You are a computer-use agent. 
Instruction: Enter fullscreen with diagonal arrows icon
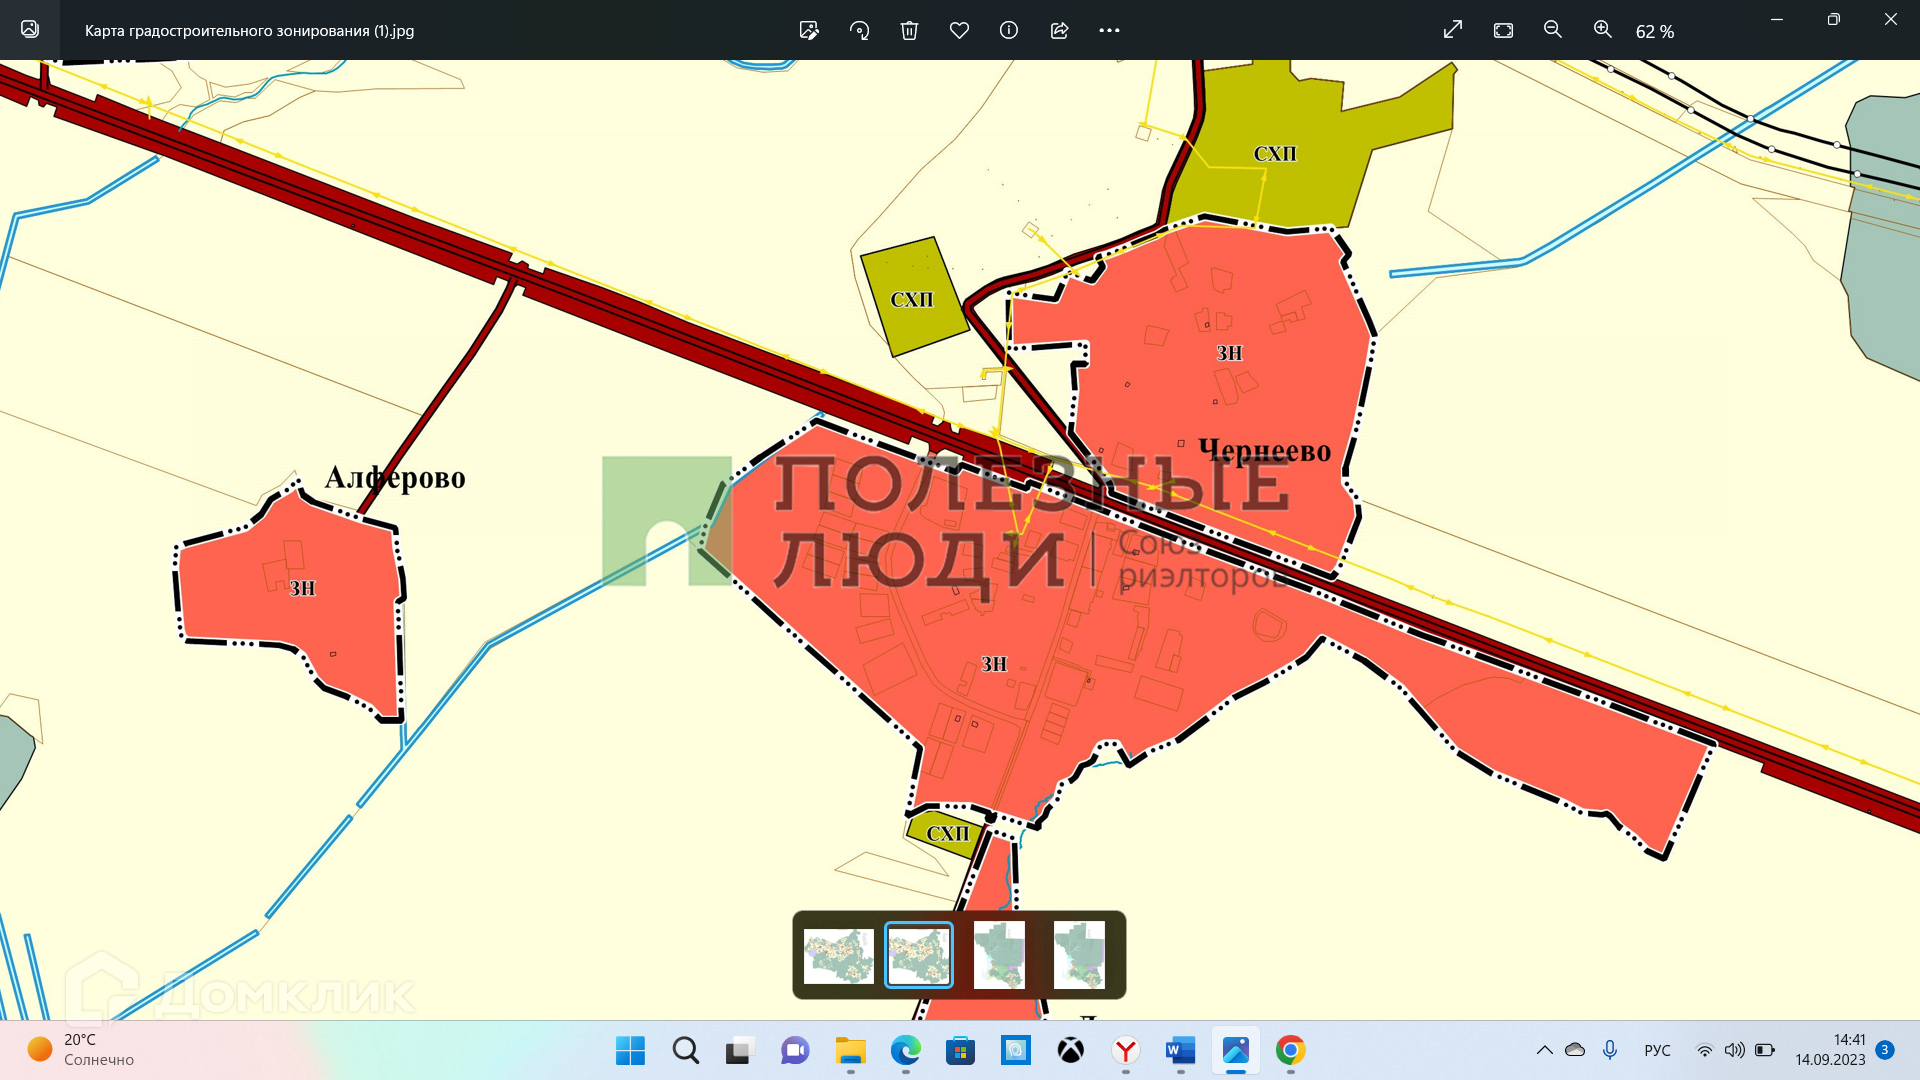(x=1453, y=30)
